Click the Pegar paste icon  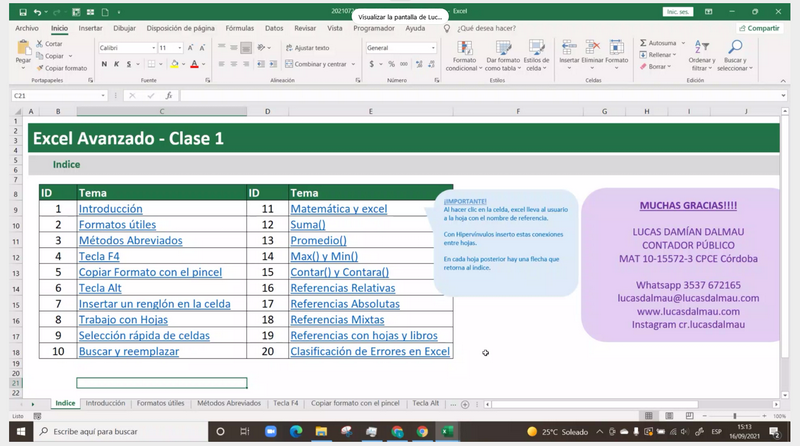pyautogui.click(x=23, y=48)
